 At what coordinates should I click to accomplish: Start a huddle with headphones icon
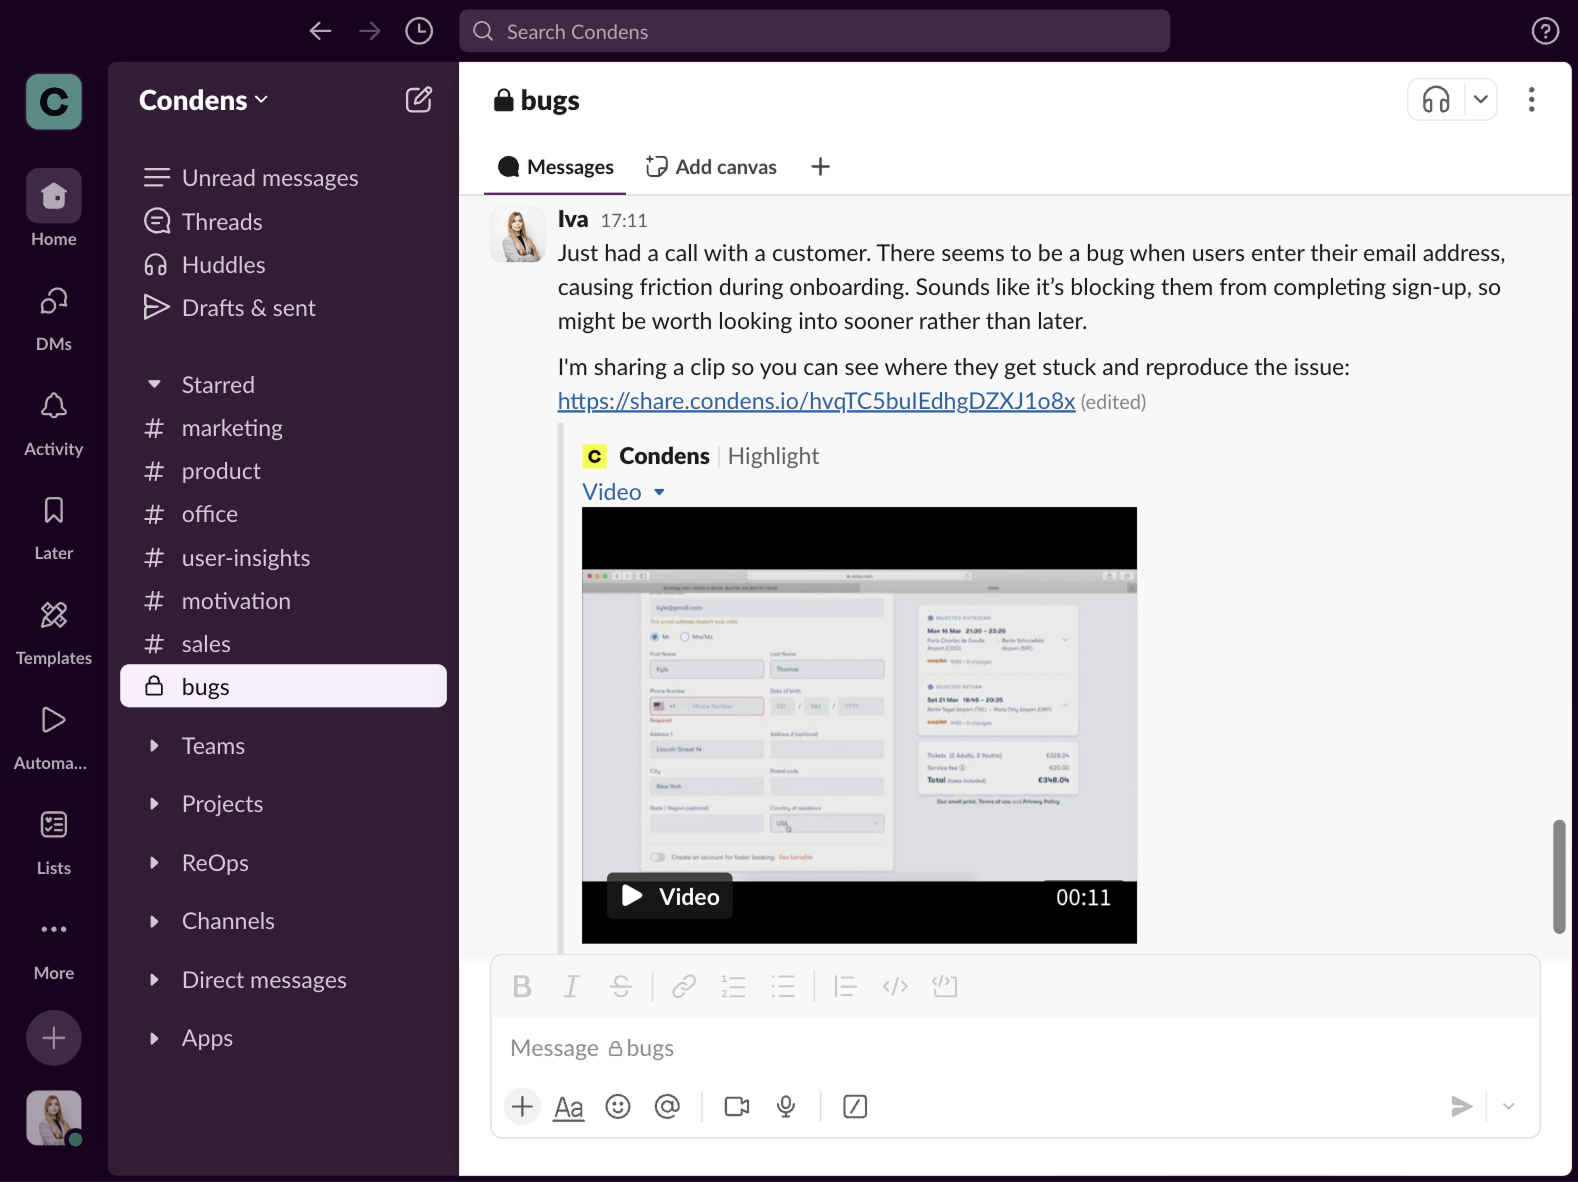tap(1436, 99)
